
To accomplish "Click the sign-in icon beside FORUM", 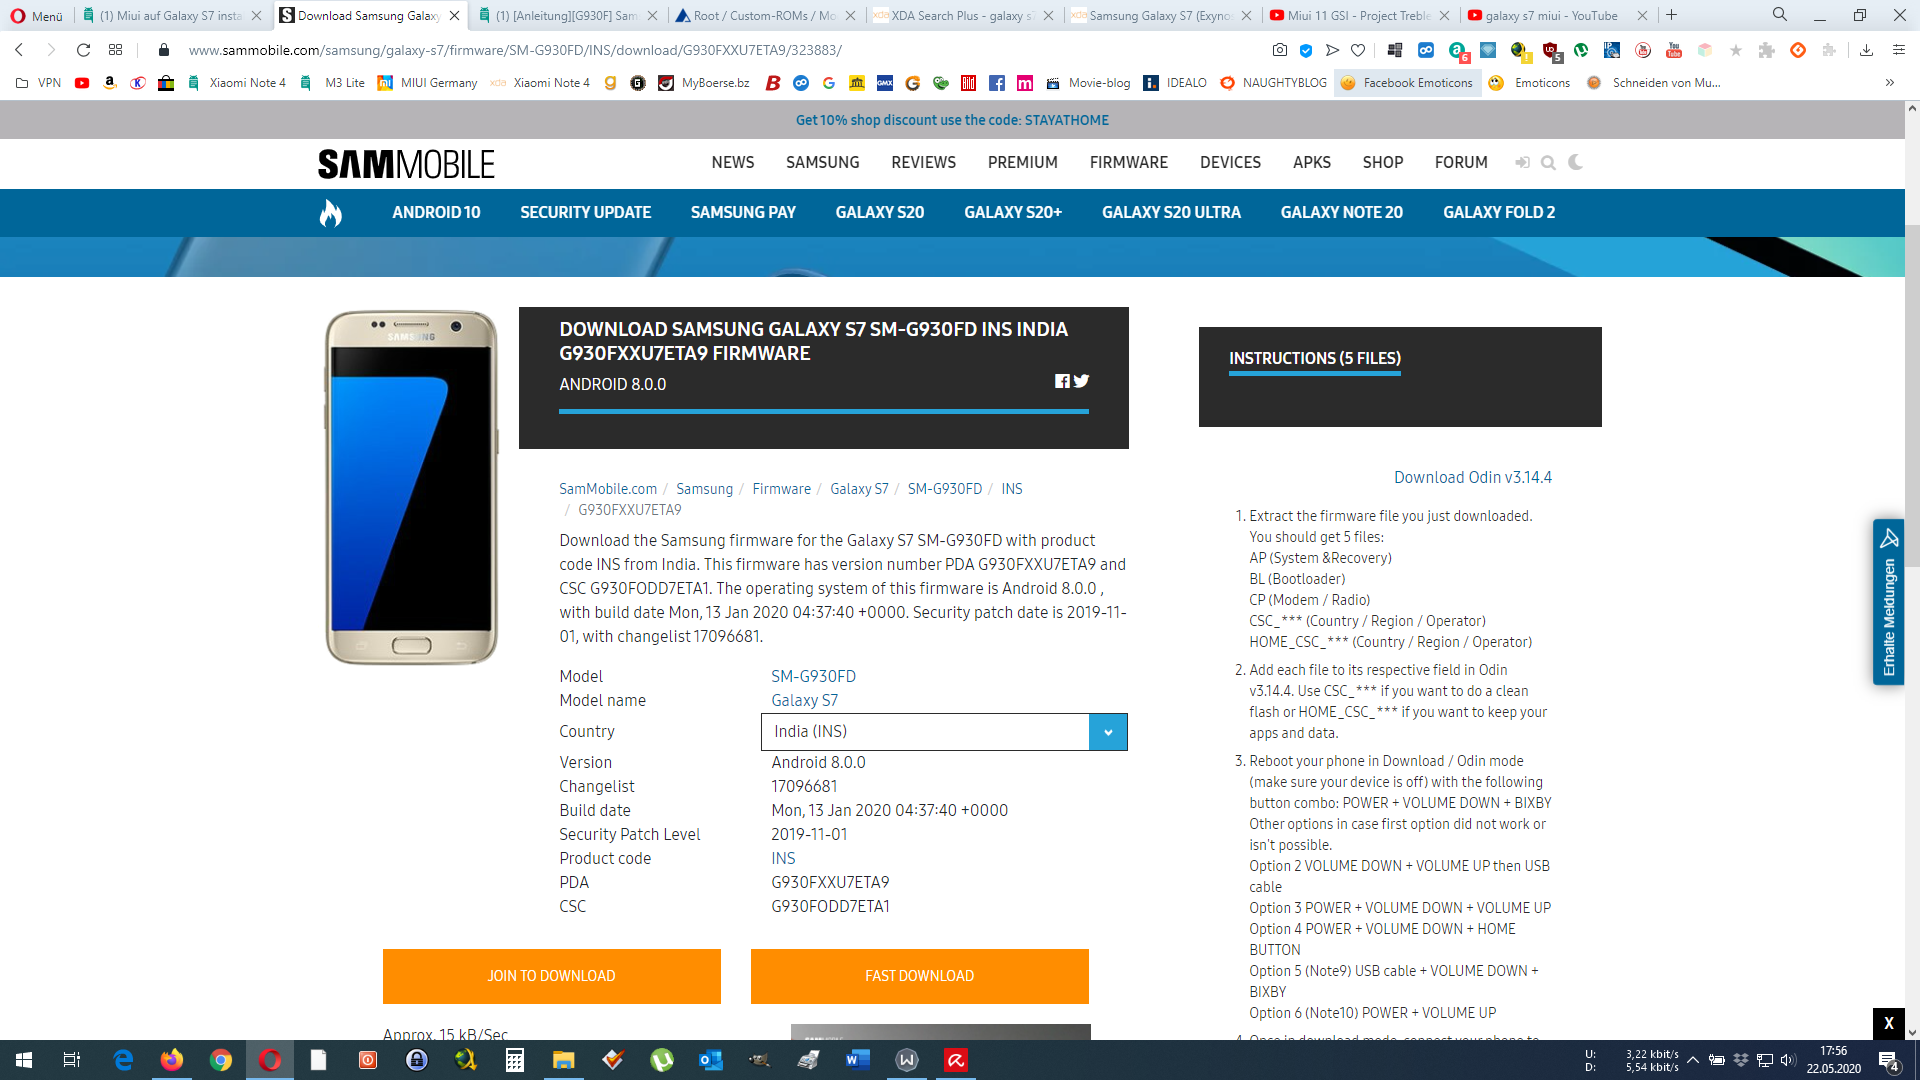I will [1522, 162].
